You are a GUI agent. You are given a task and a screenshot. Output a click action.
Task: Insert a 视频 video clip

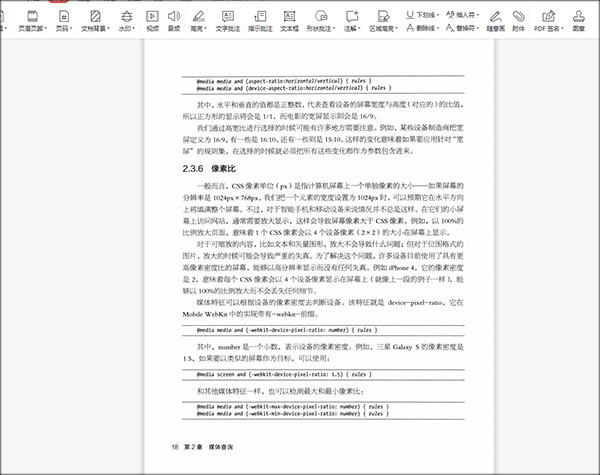pos(152,20)
